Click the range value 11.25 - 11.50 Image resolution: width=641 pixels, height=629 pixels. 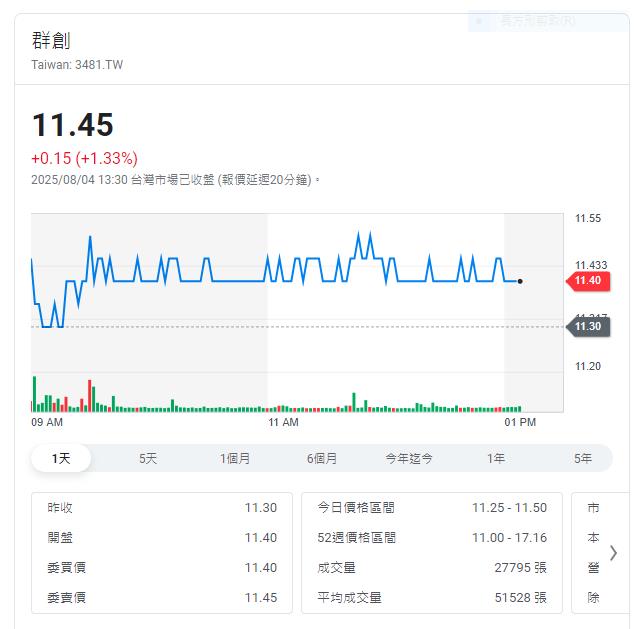pos(510,508)
